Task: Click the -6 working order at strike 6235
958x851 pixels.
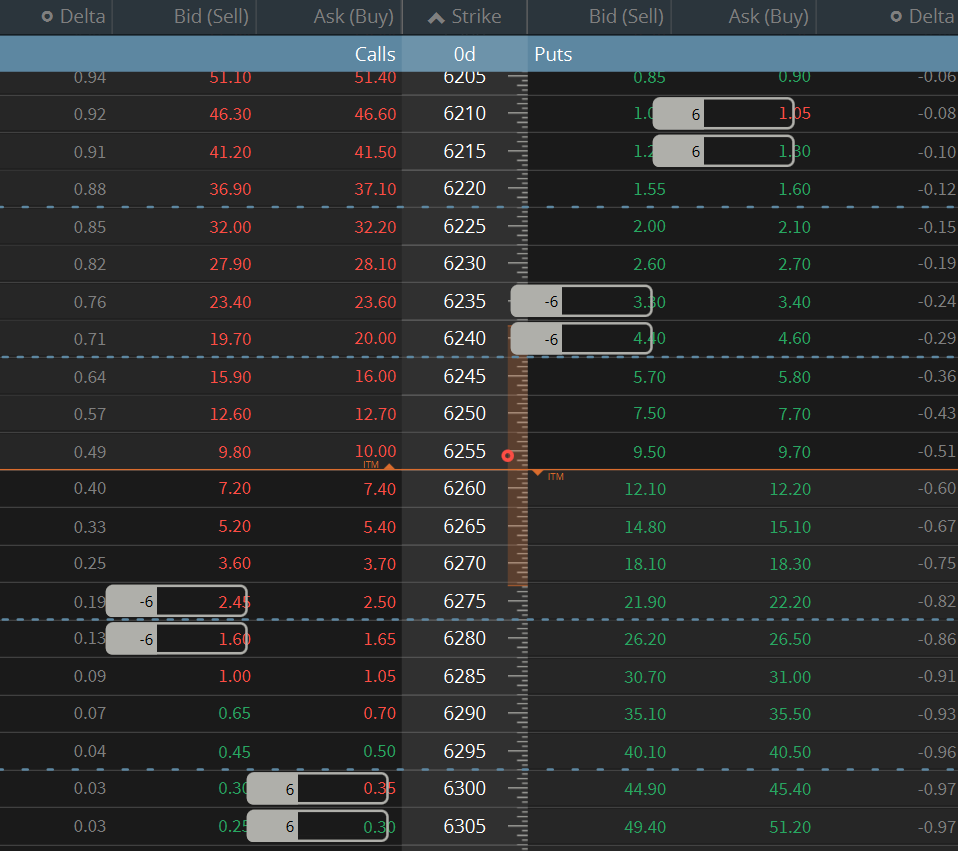Action: pos(549,301)
